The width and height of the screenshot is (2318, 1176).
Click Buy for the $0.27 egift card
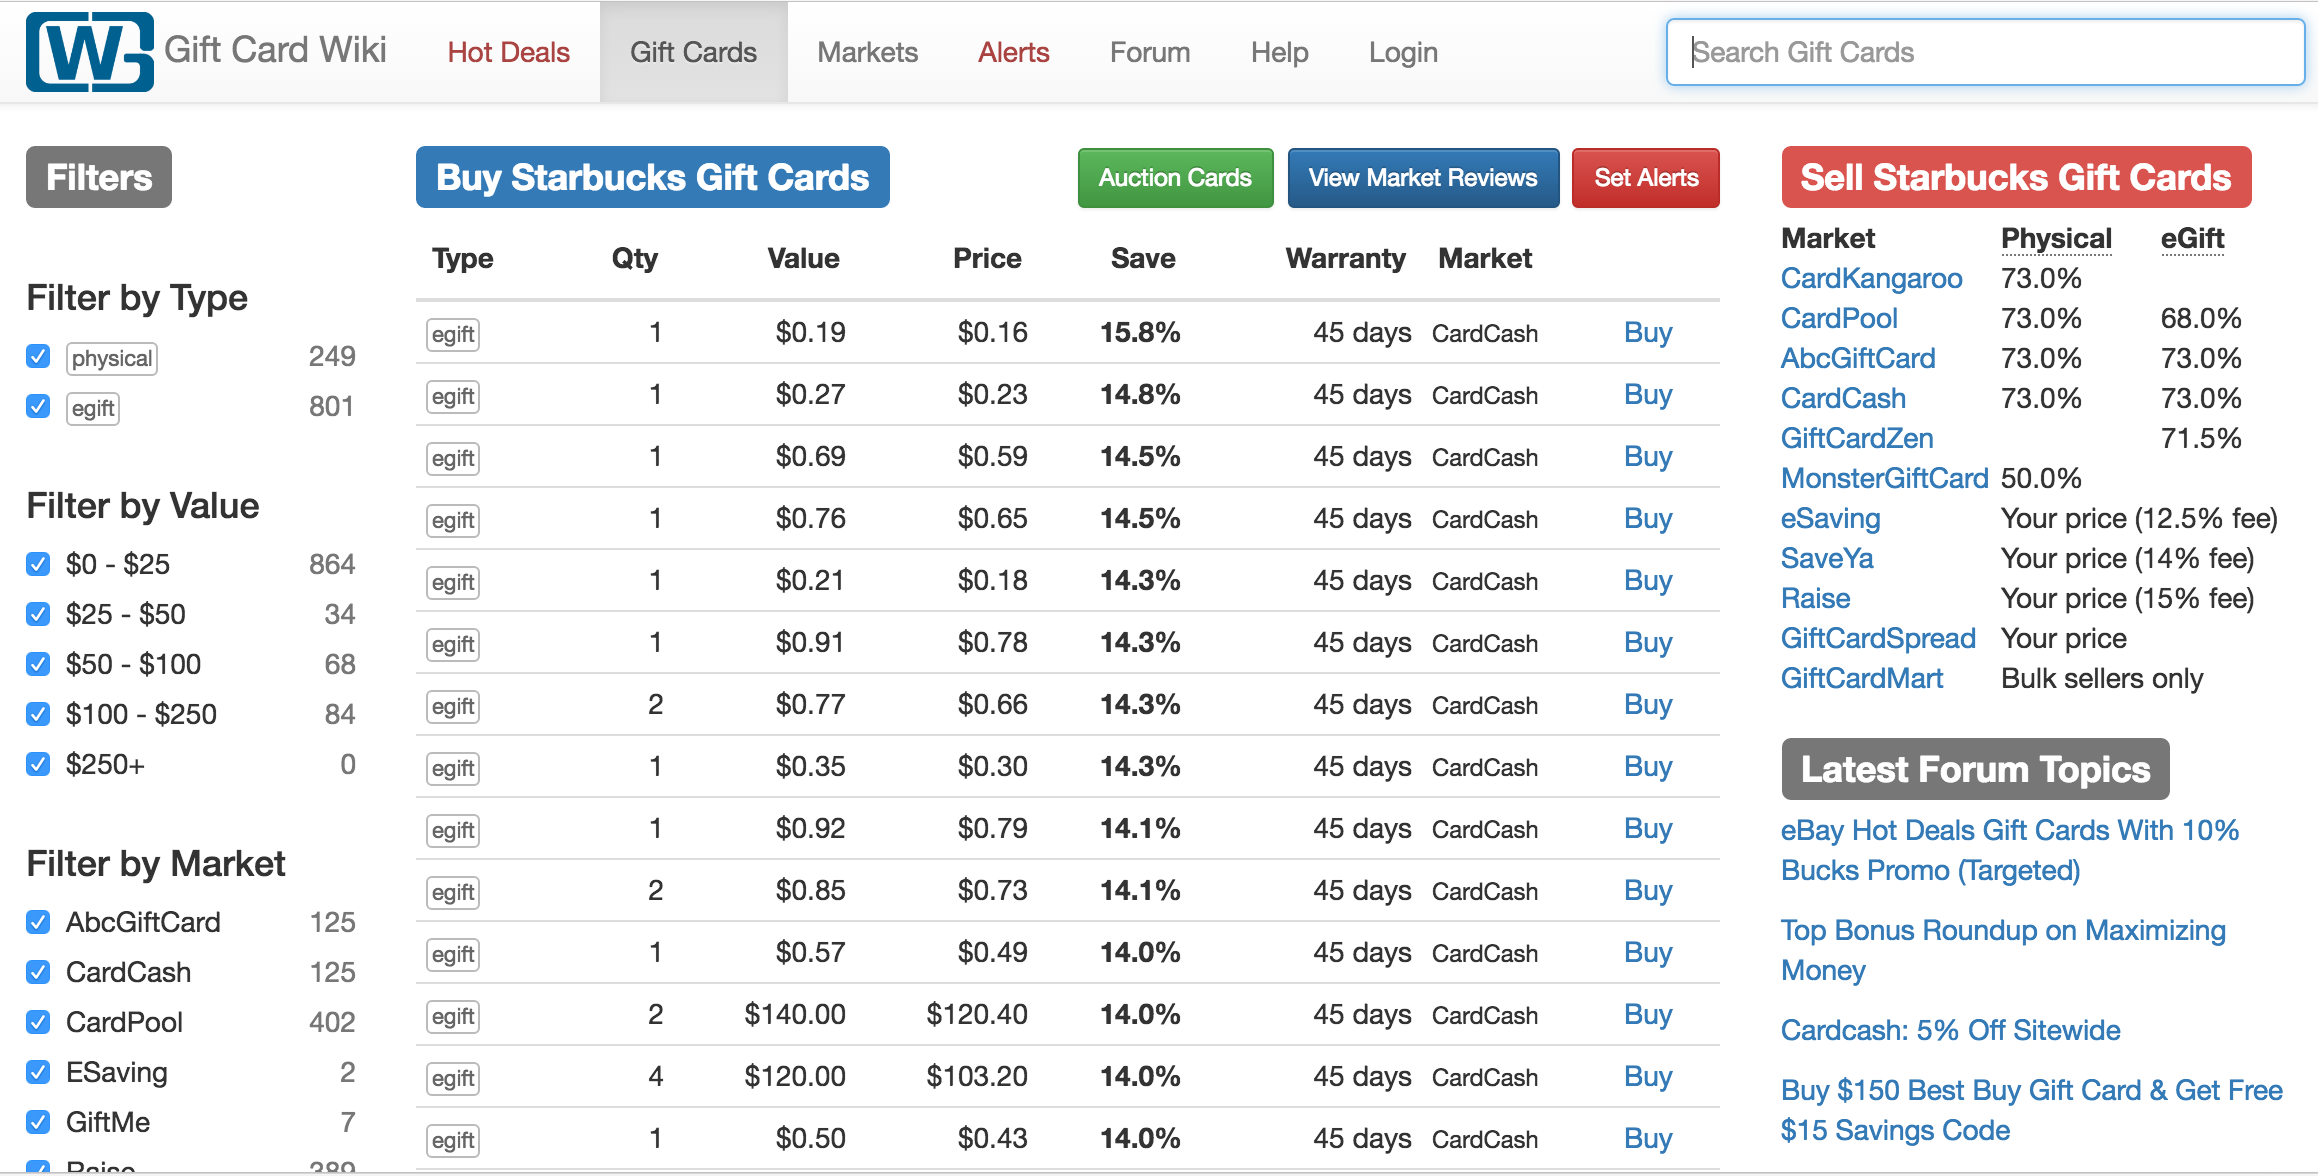[1648, 394]
